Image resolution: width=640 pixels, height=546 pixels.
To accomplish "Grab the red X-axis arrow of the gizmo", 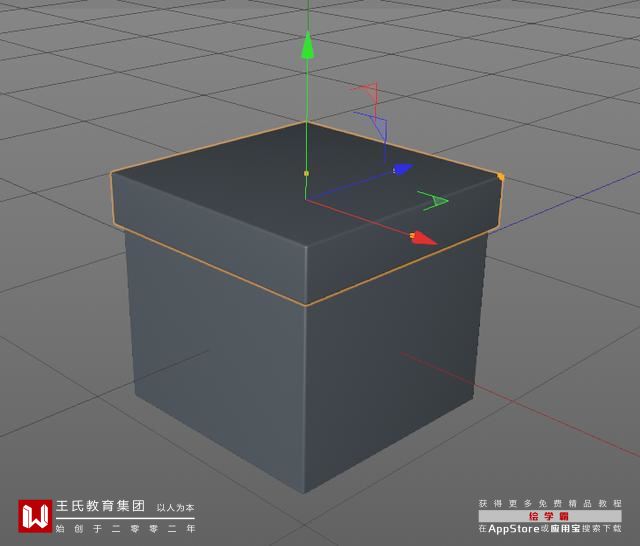I will click(424, 239).
